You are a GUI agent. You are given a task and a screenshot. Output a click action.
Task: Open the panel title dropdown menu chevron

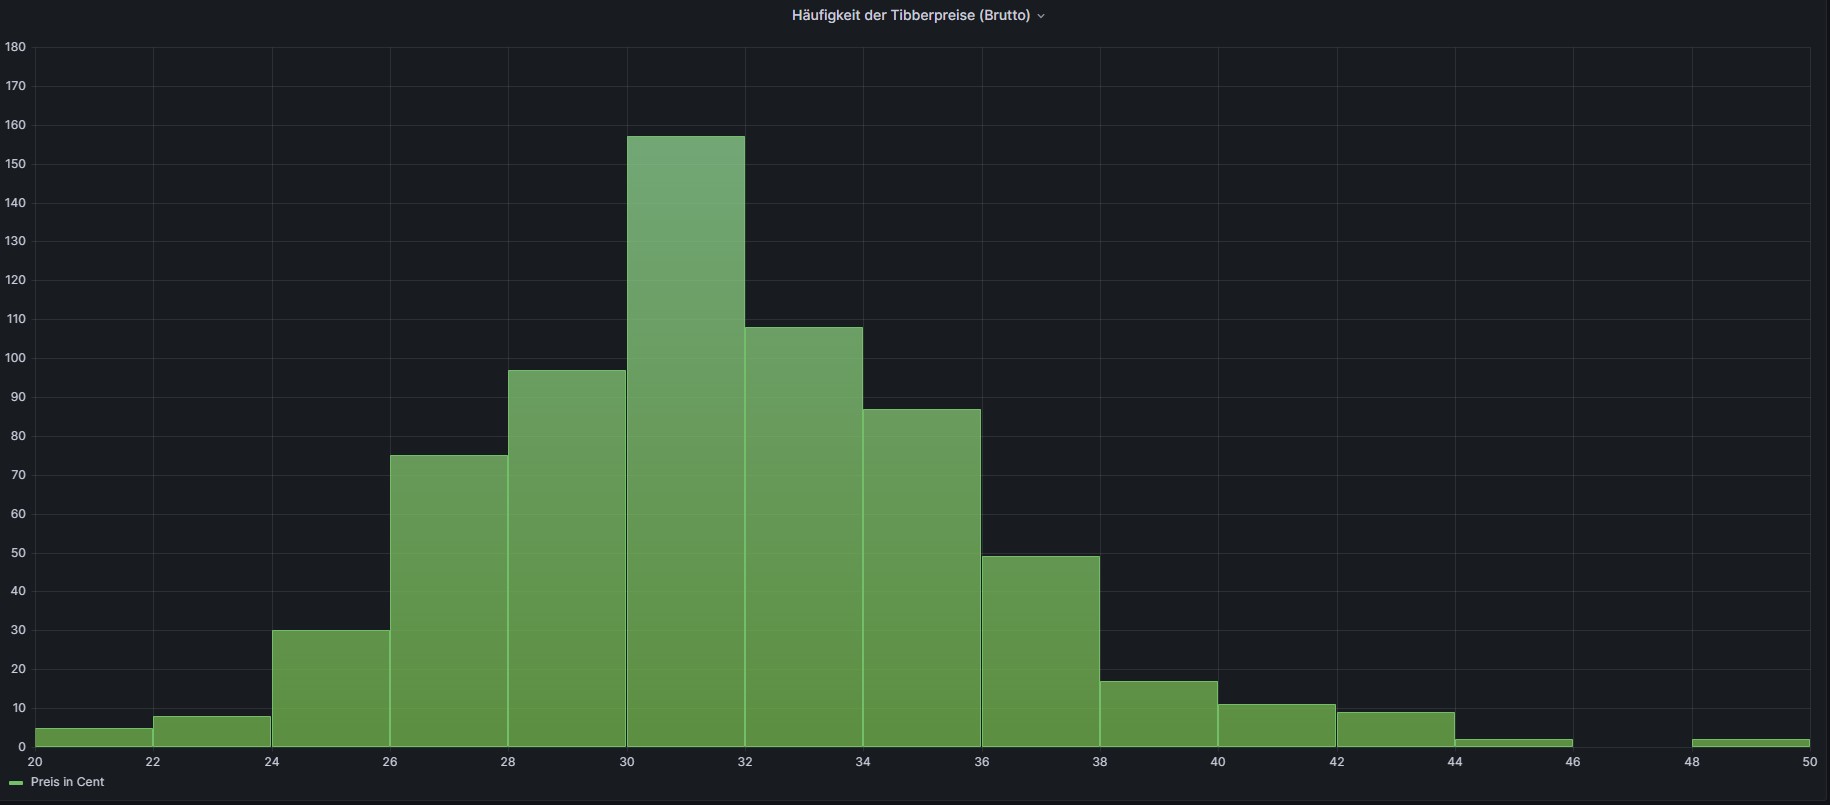[1041, 16]
